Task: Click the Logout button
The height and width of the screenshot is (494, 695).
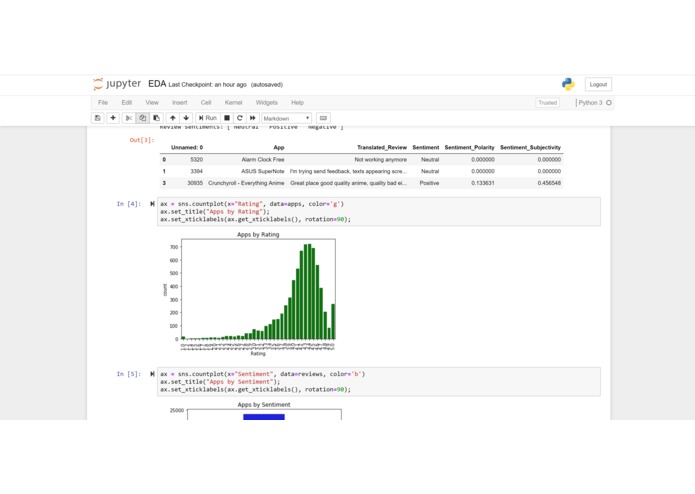Action: click(x=598, y=84)
